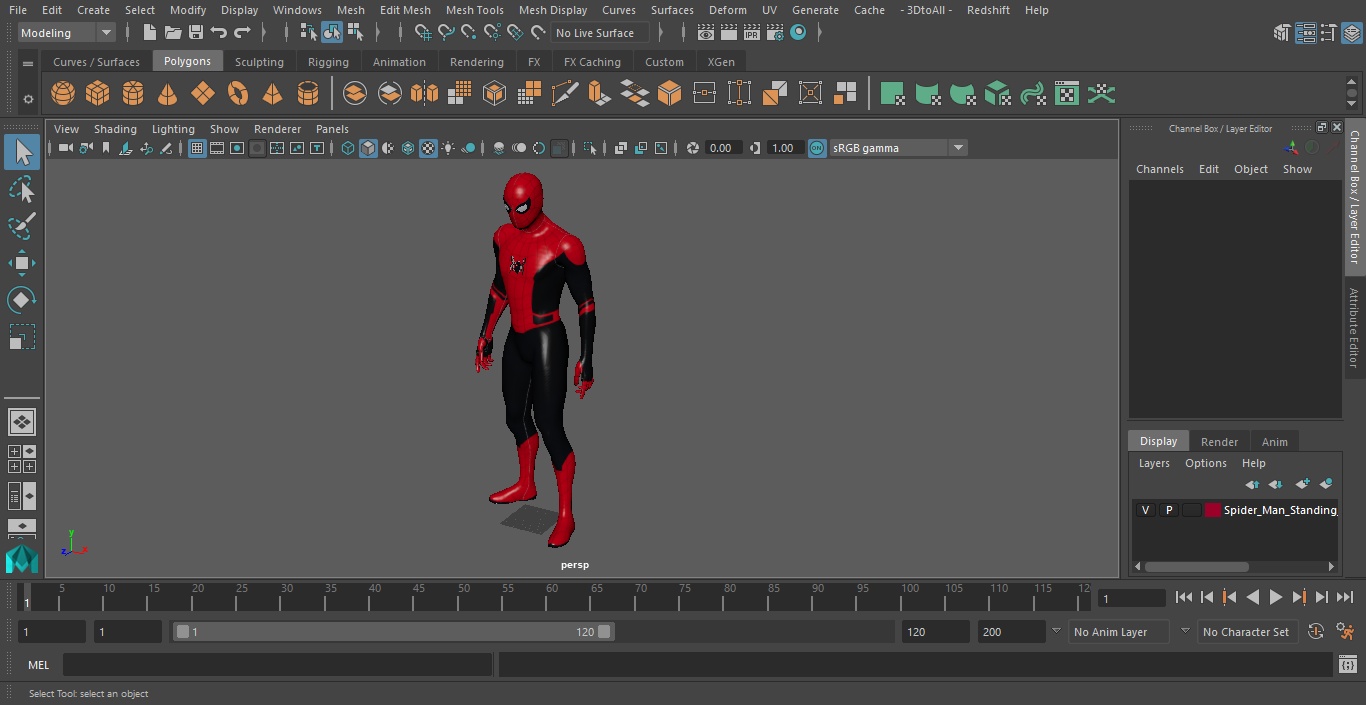This screenshot has height=705, width=1366.
Task: Click the Mirror geometry shelf icon
Action: click(424, 94)
